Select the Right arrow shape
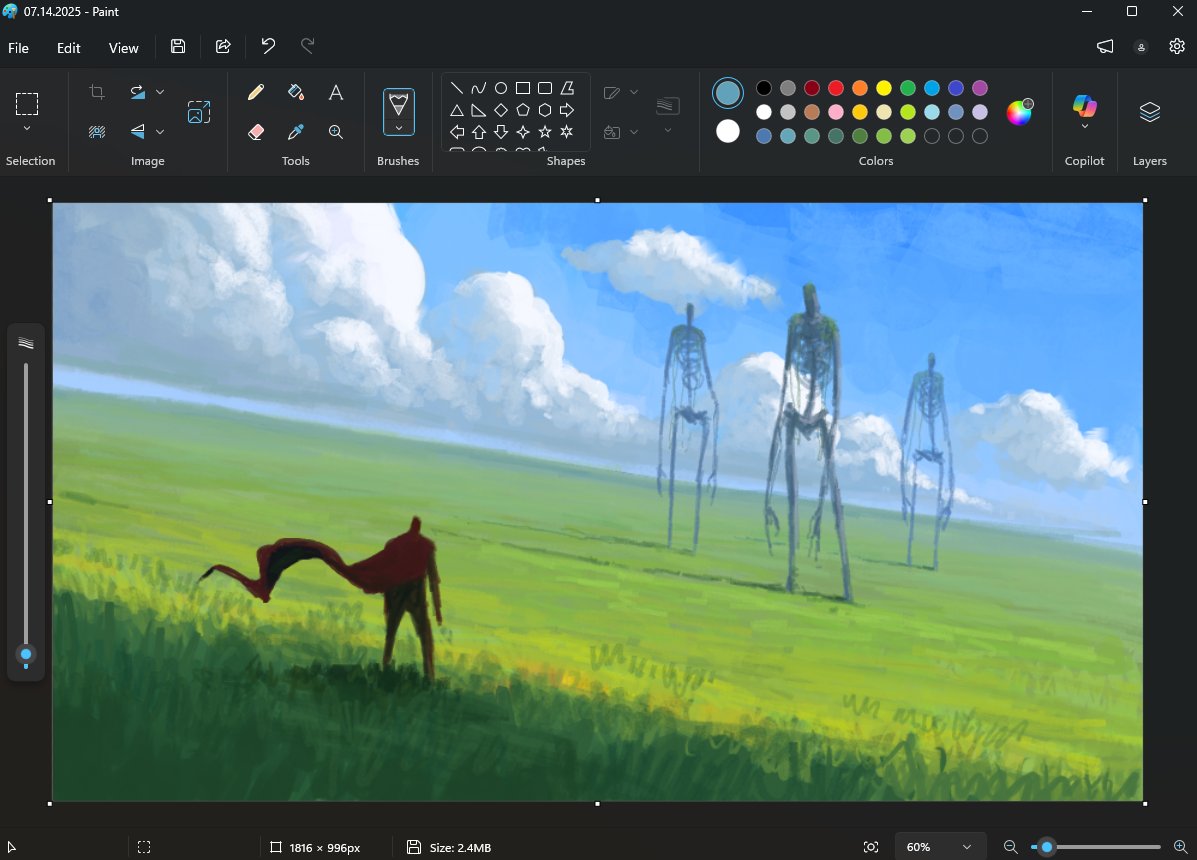 [x=567, y=110]
